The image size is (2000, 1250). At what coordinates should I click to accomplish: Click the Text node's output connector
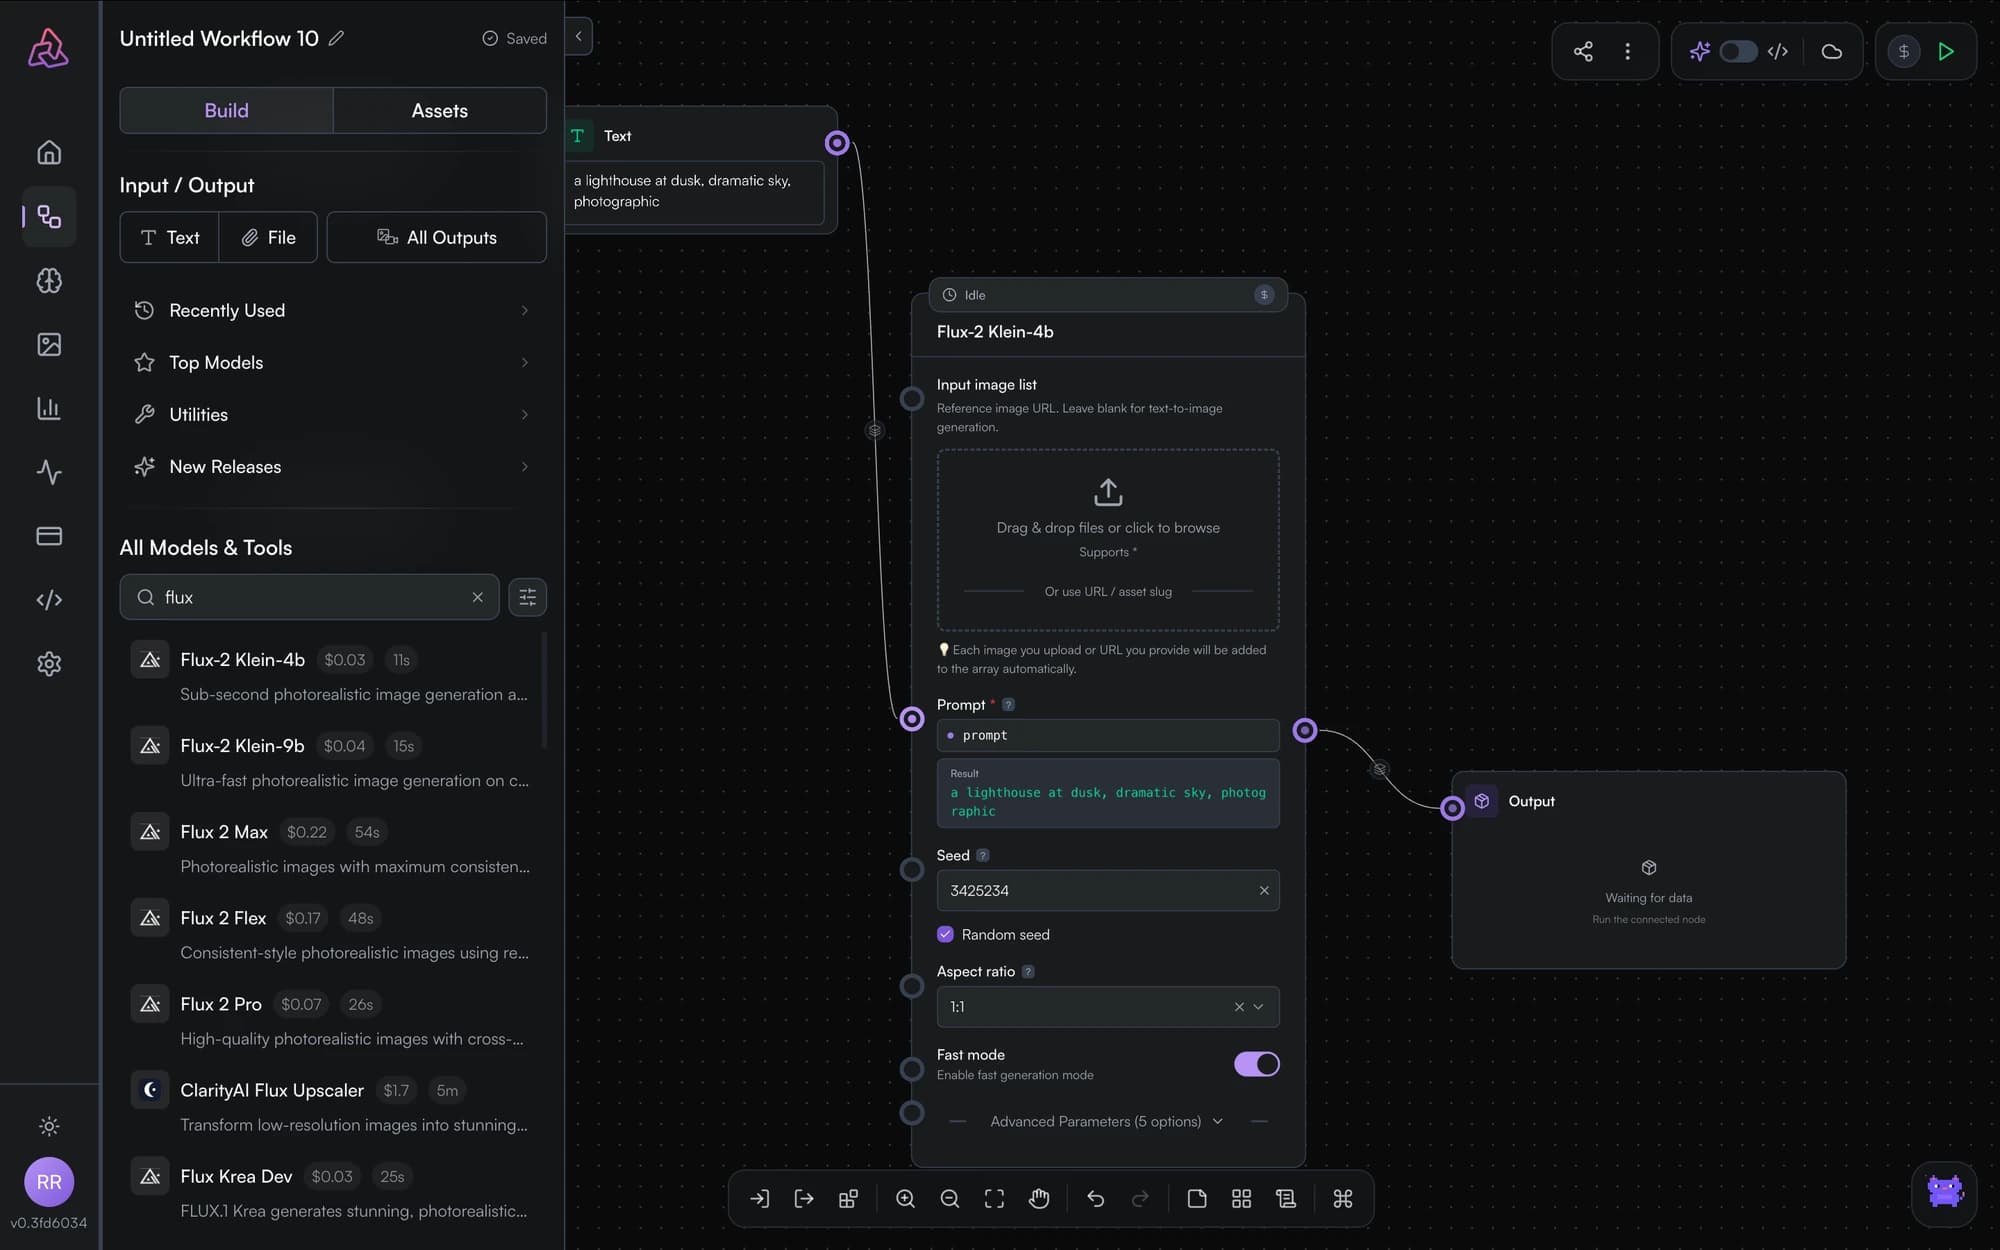tap(837, 143)
